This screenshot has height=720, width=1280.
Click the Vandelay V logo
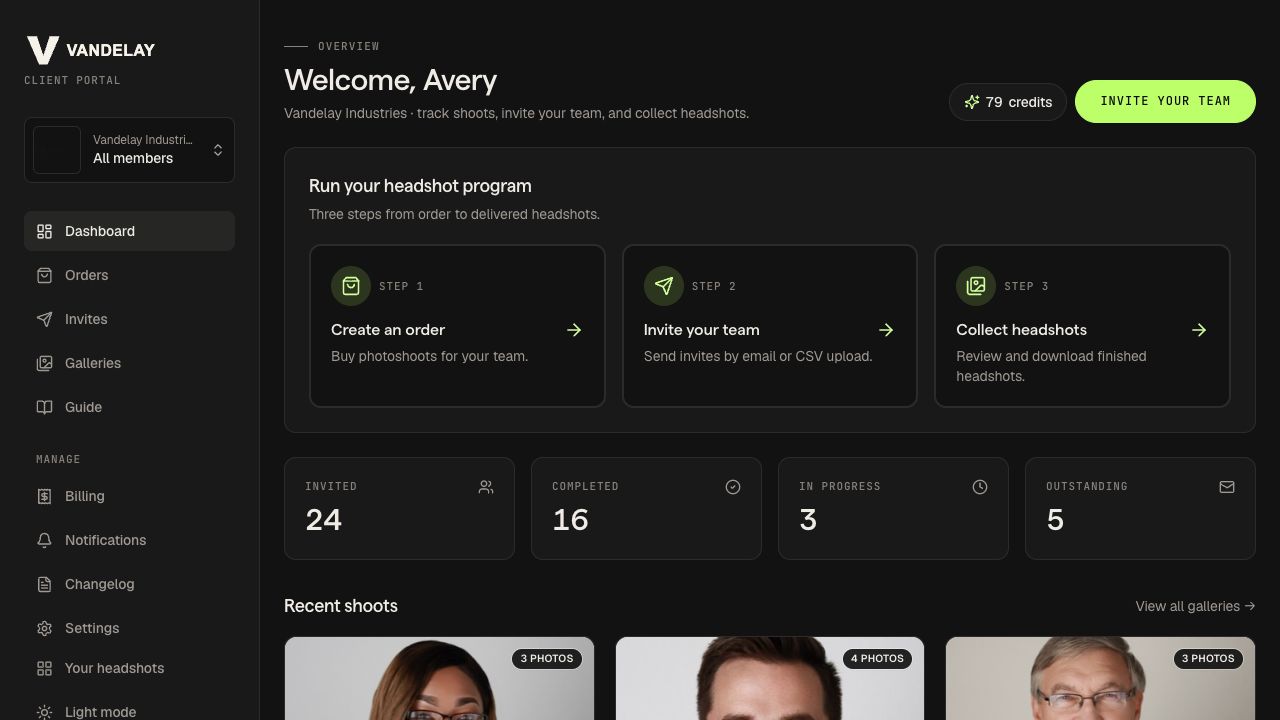pos(43,50)
